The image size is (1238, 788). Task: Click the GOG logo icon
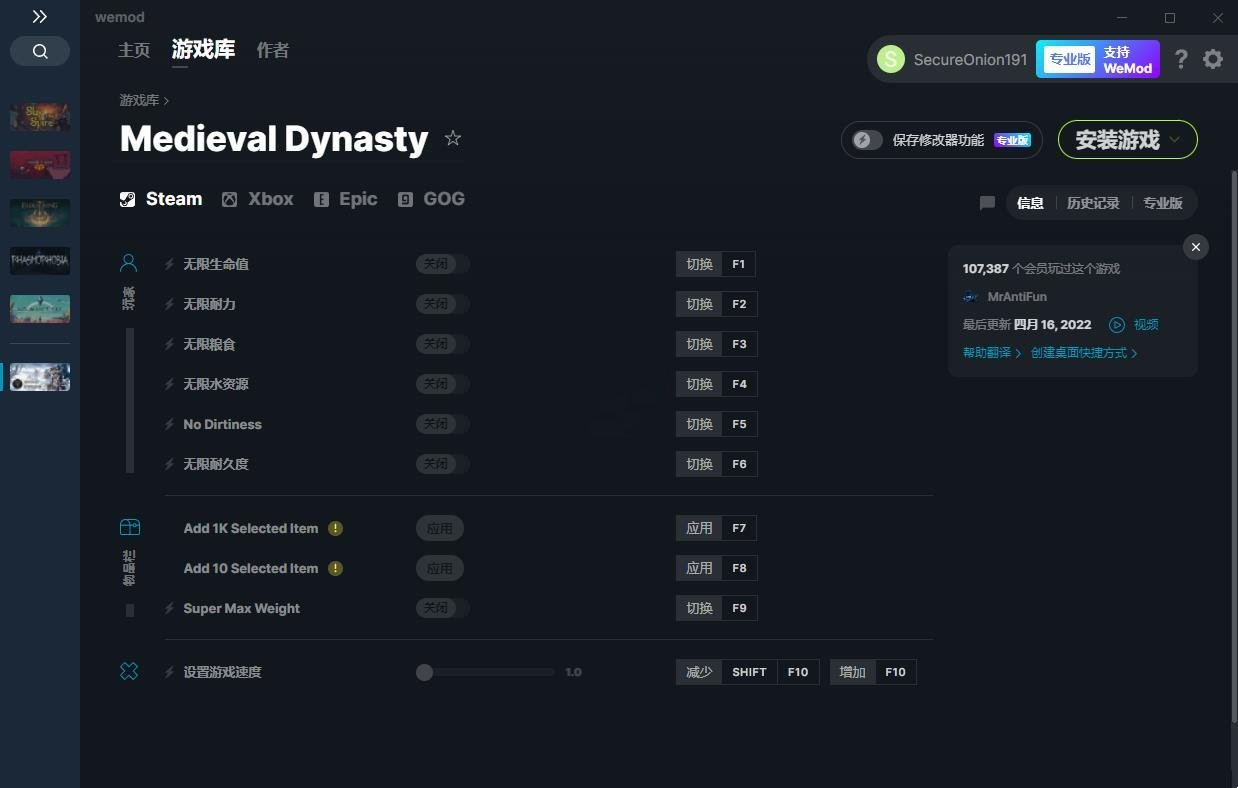point(405,199)
